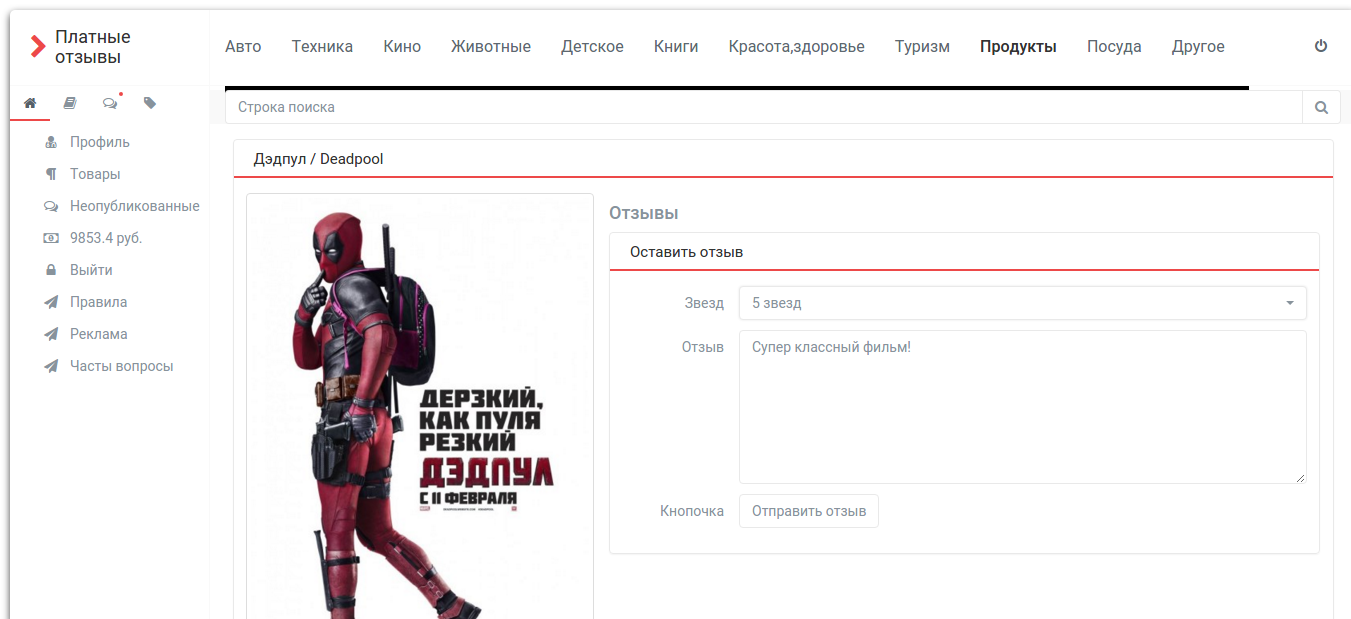The height and width of the screenshot is (619, 1351).
Task: Click the plane icon beside Реклама
Action: coord(51,334)
